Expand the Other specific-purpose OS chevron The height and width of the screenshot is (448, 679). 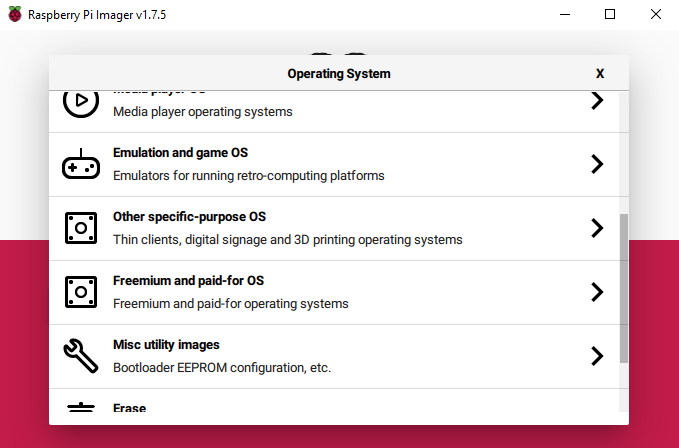[597, 228]
